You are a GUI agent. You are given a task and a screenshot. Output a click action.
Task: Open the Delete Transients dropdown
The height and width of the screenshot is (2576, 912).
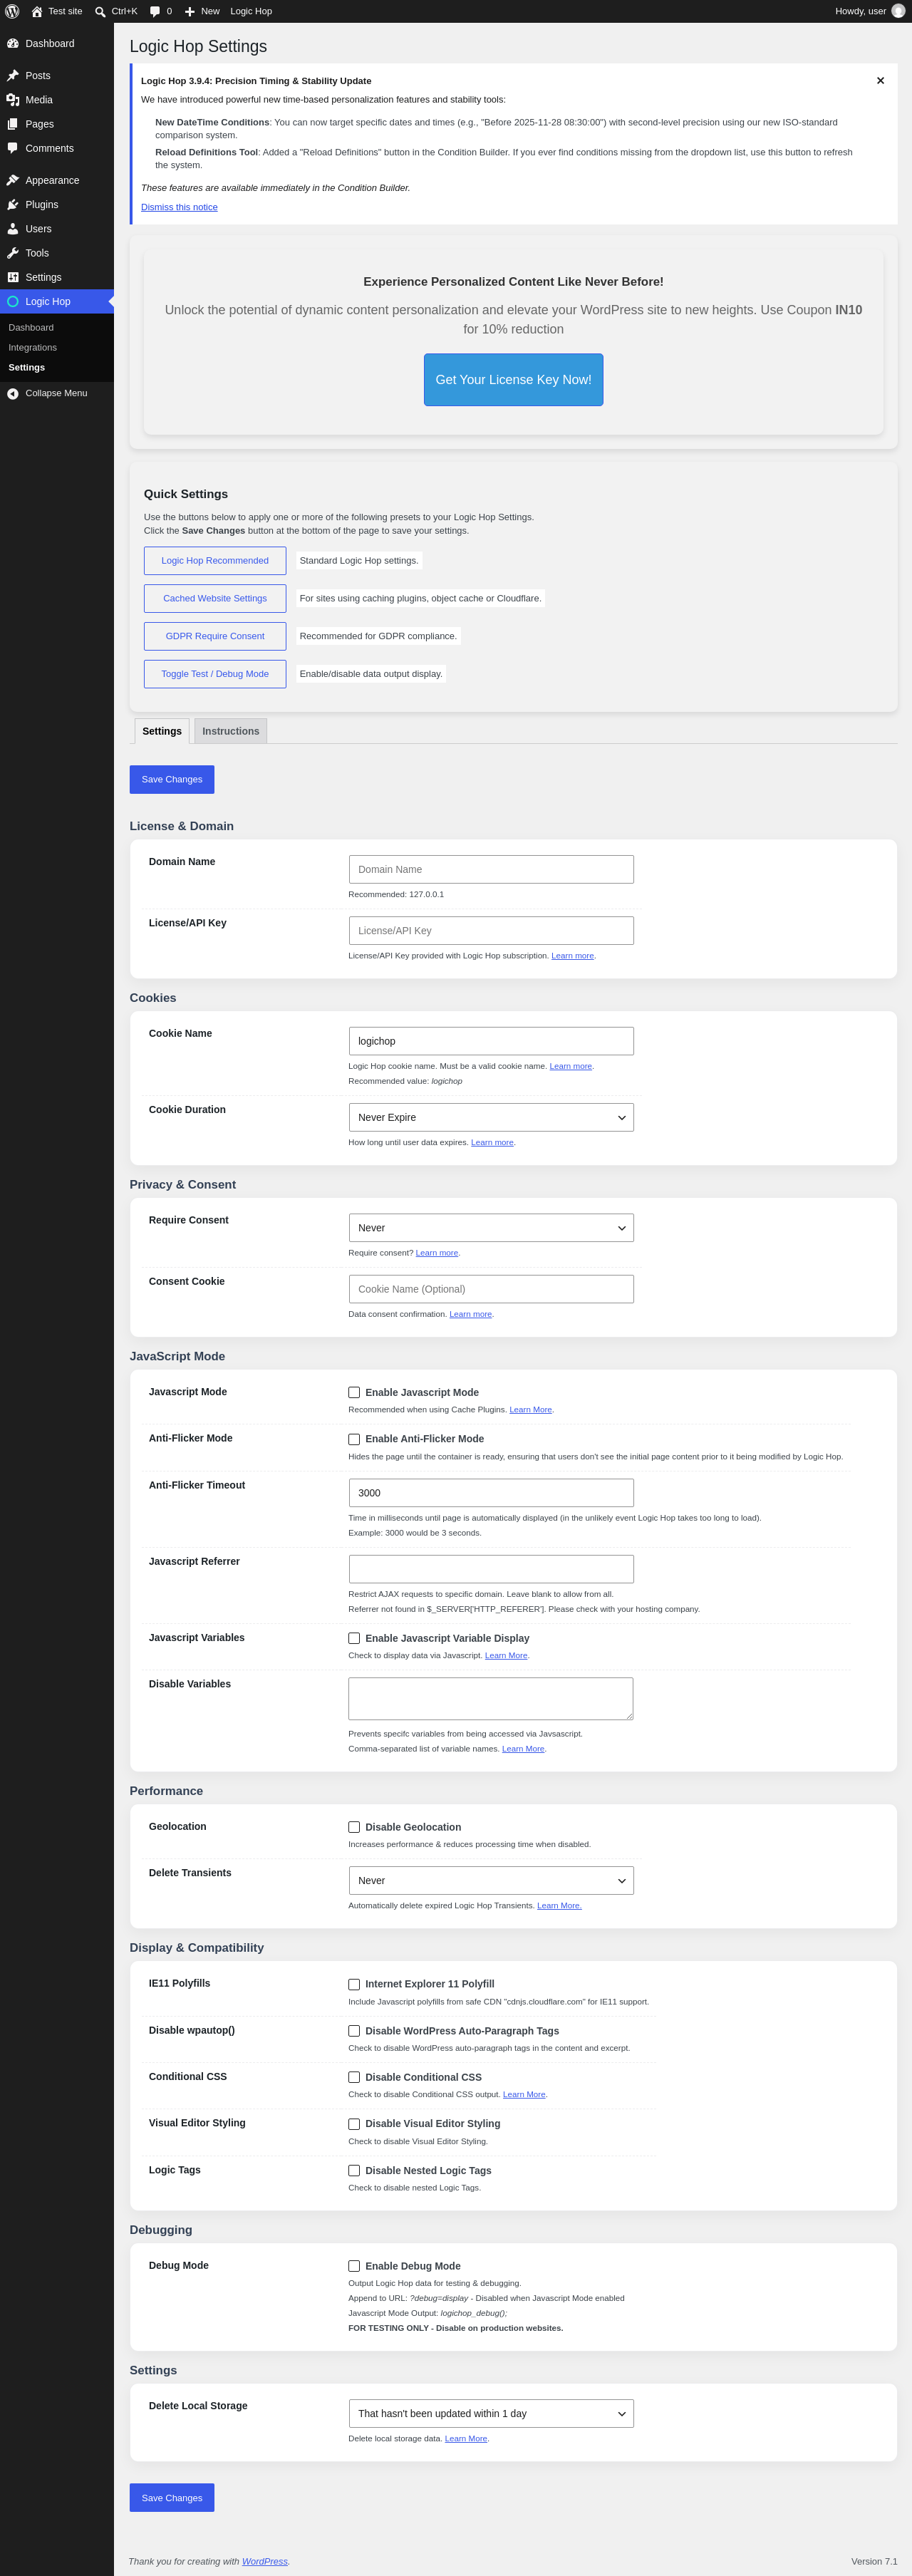click(x=491, y=1881)
